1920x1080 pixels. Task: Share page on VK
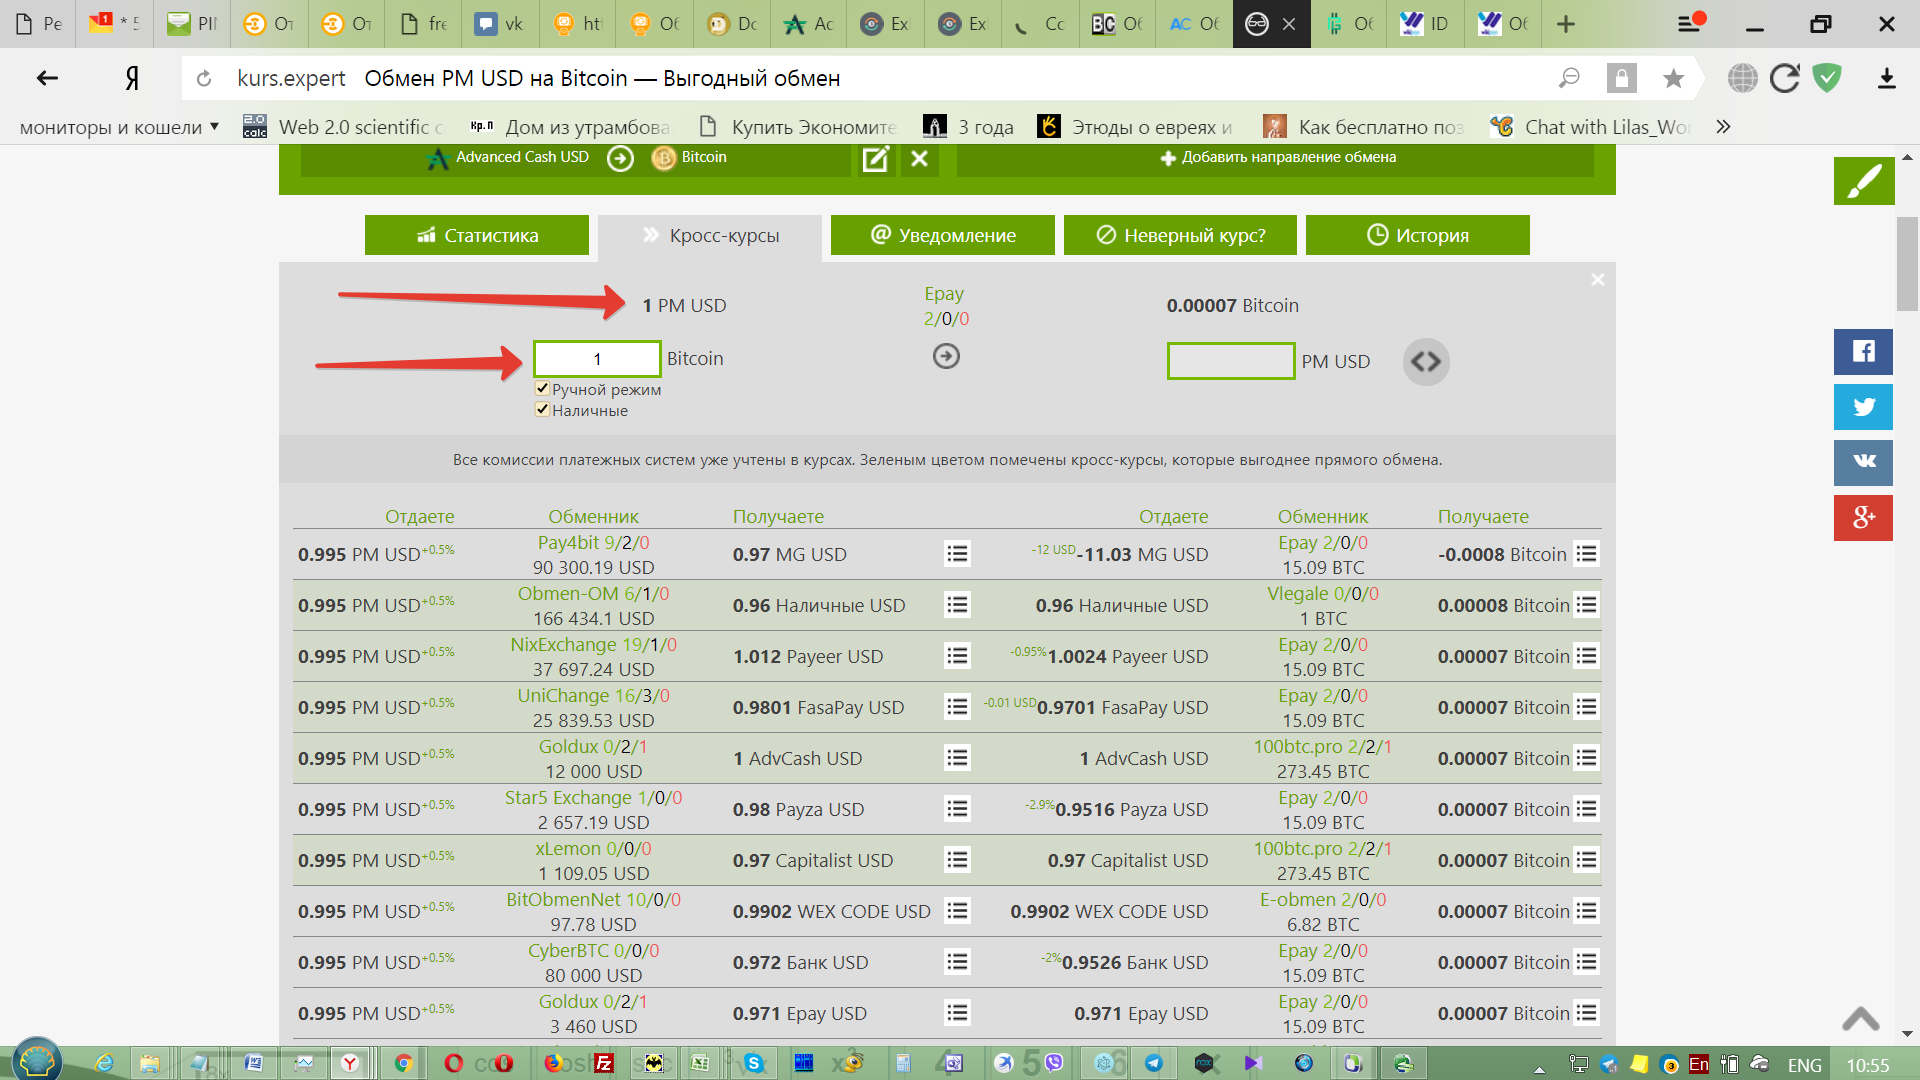tap(1863, 462)
